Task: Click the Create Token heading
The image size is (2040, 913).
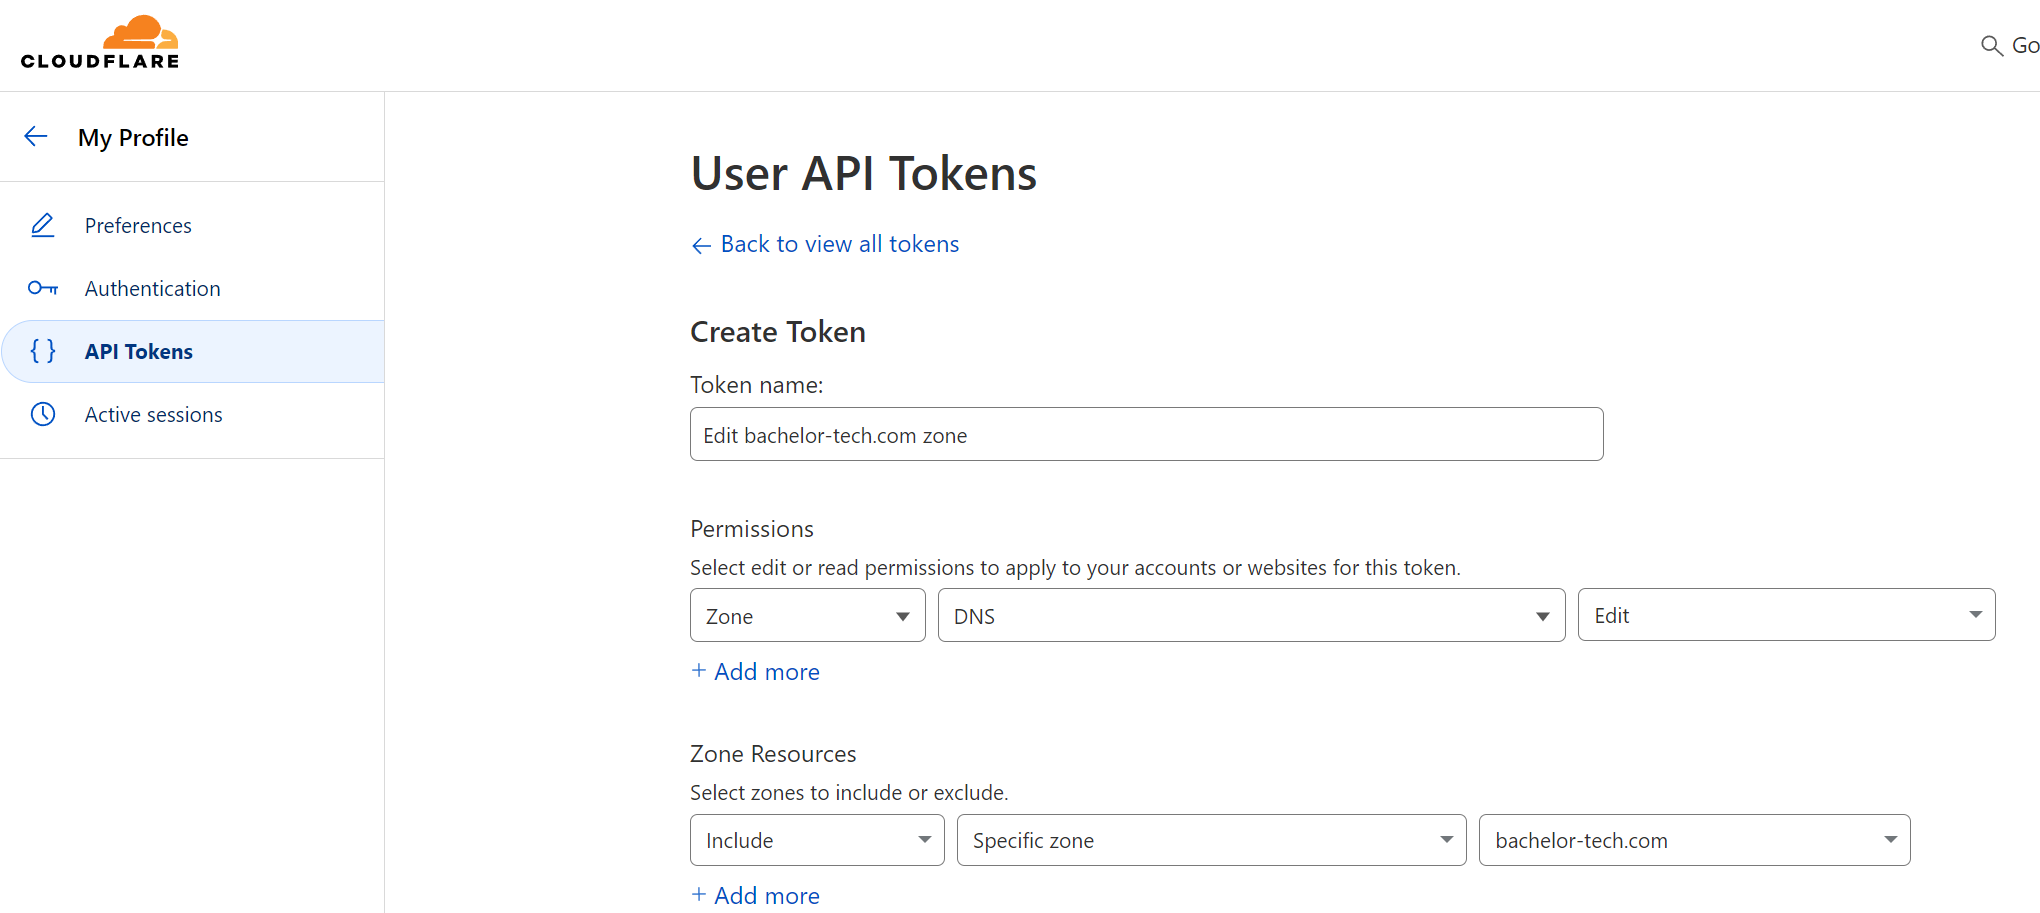Action: coord(778,332)
